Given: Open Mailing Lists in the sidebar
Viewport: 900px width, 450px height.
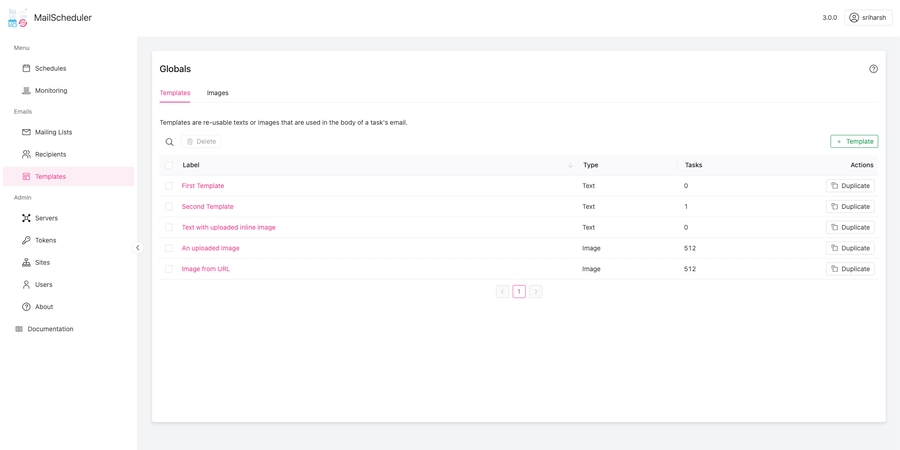Looking at the screenshot, I should pos(68,132).
